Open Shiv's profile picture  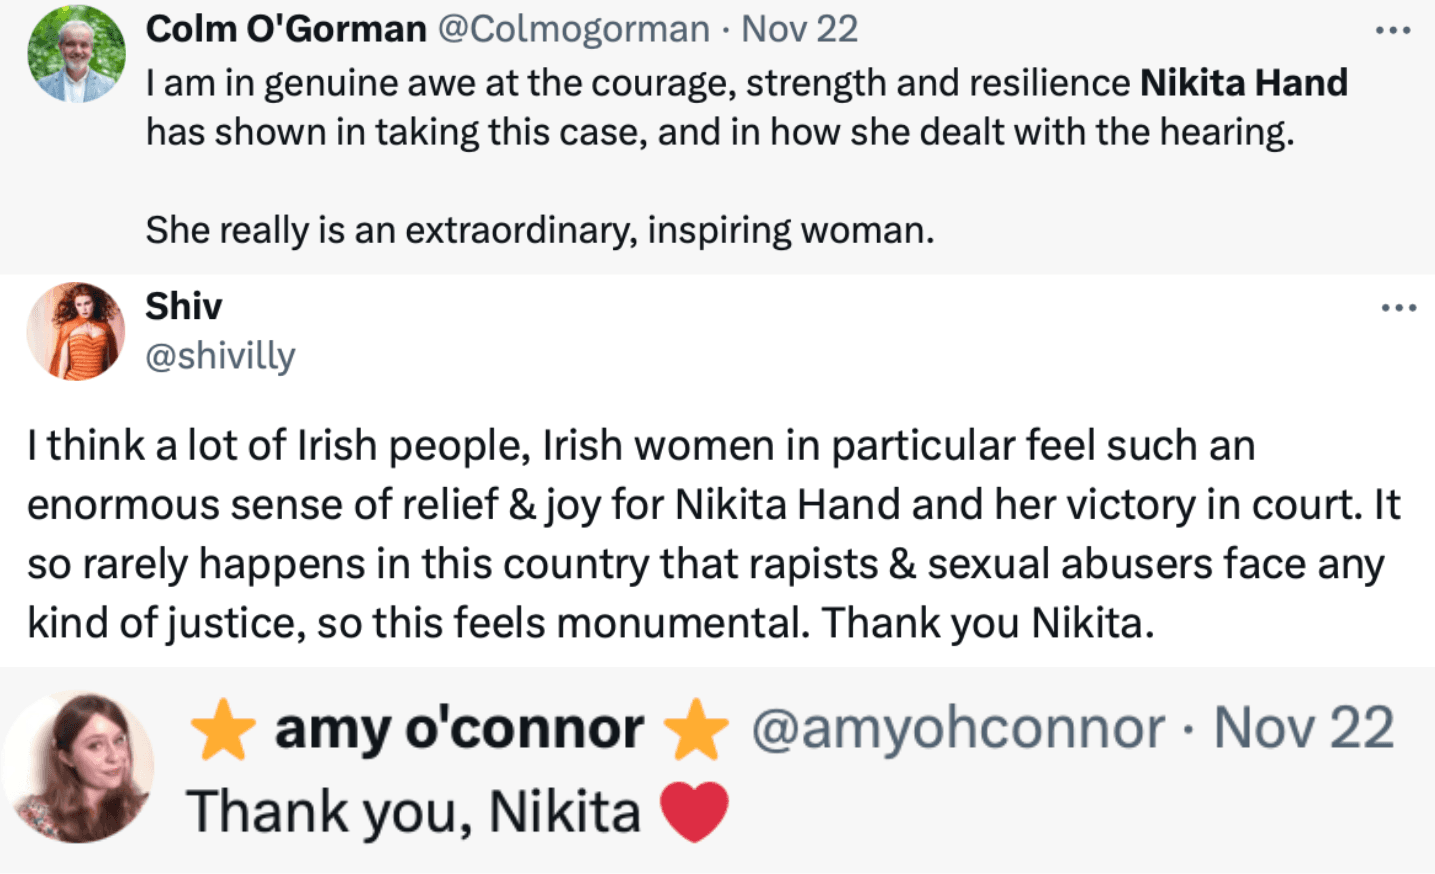click(x=76, y=331)
